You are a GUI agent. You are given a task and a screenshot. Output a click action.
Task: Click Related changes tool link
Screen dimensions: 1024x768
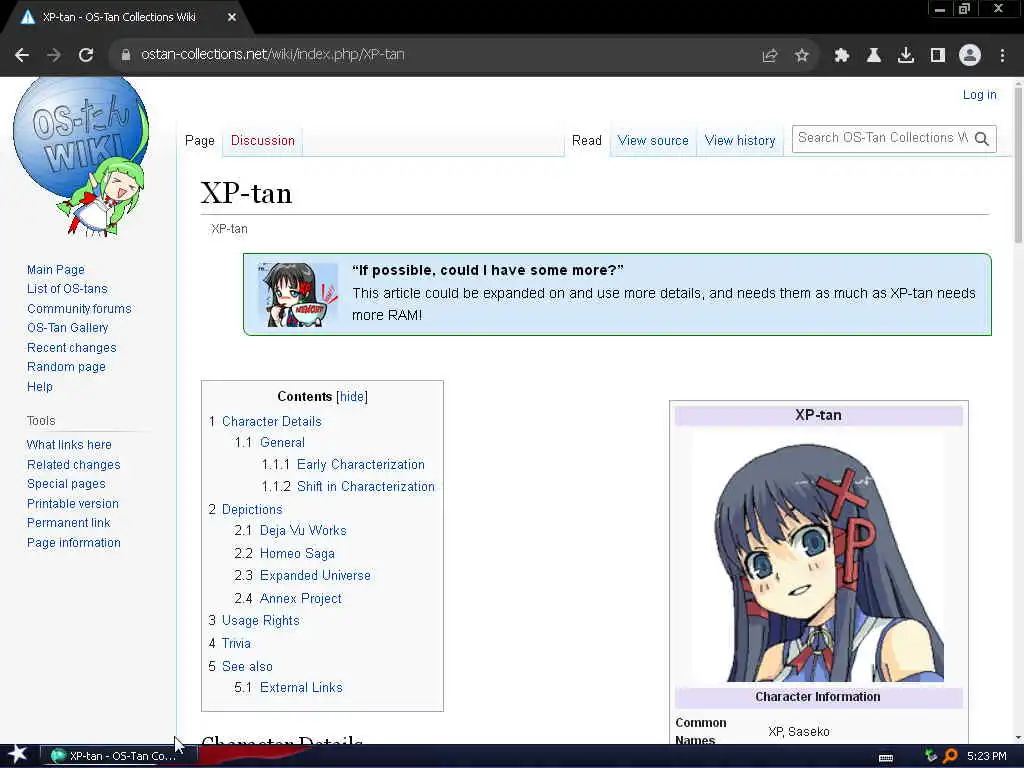click(x=74, y=464)
